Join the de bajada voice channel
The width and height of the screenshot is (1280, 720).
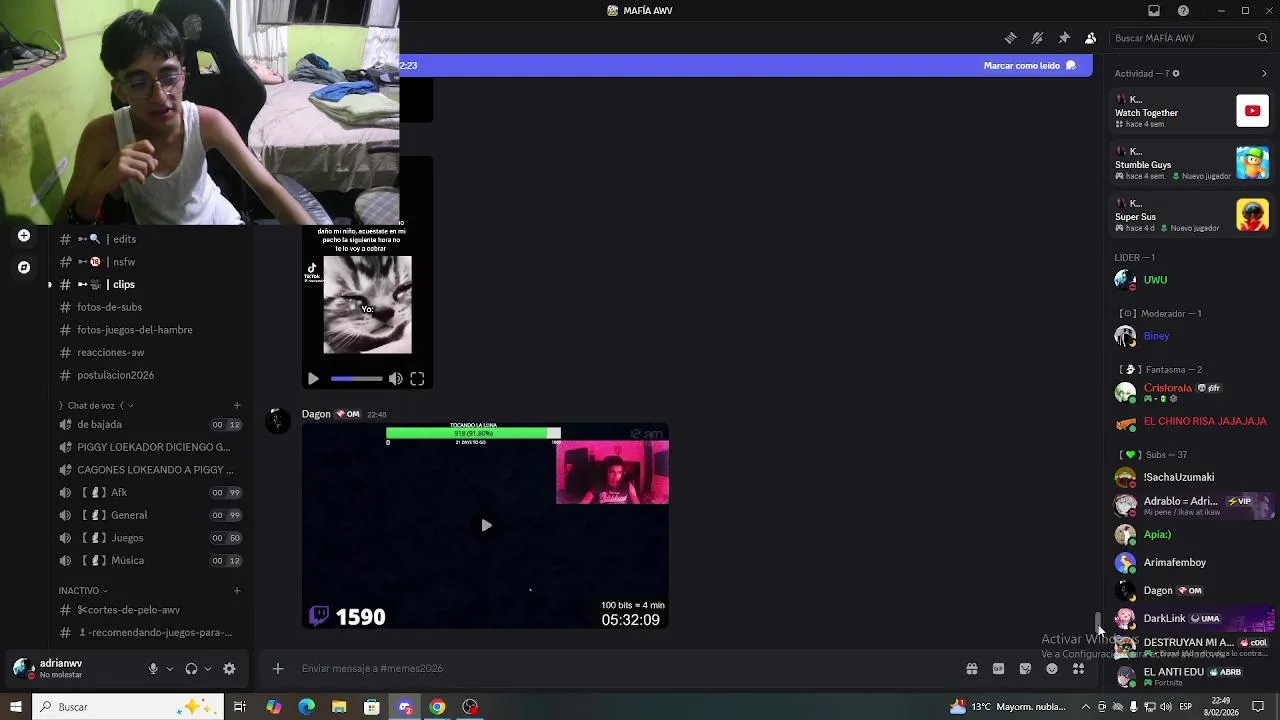point(150,424)
